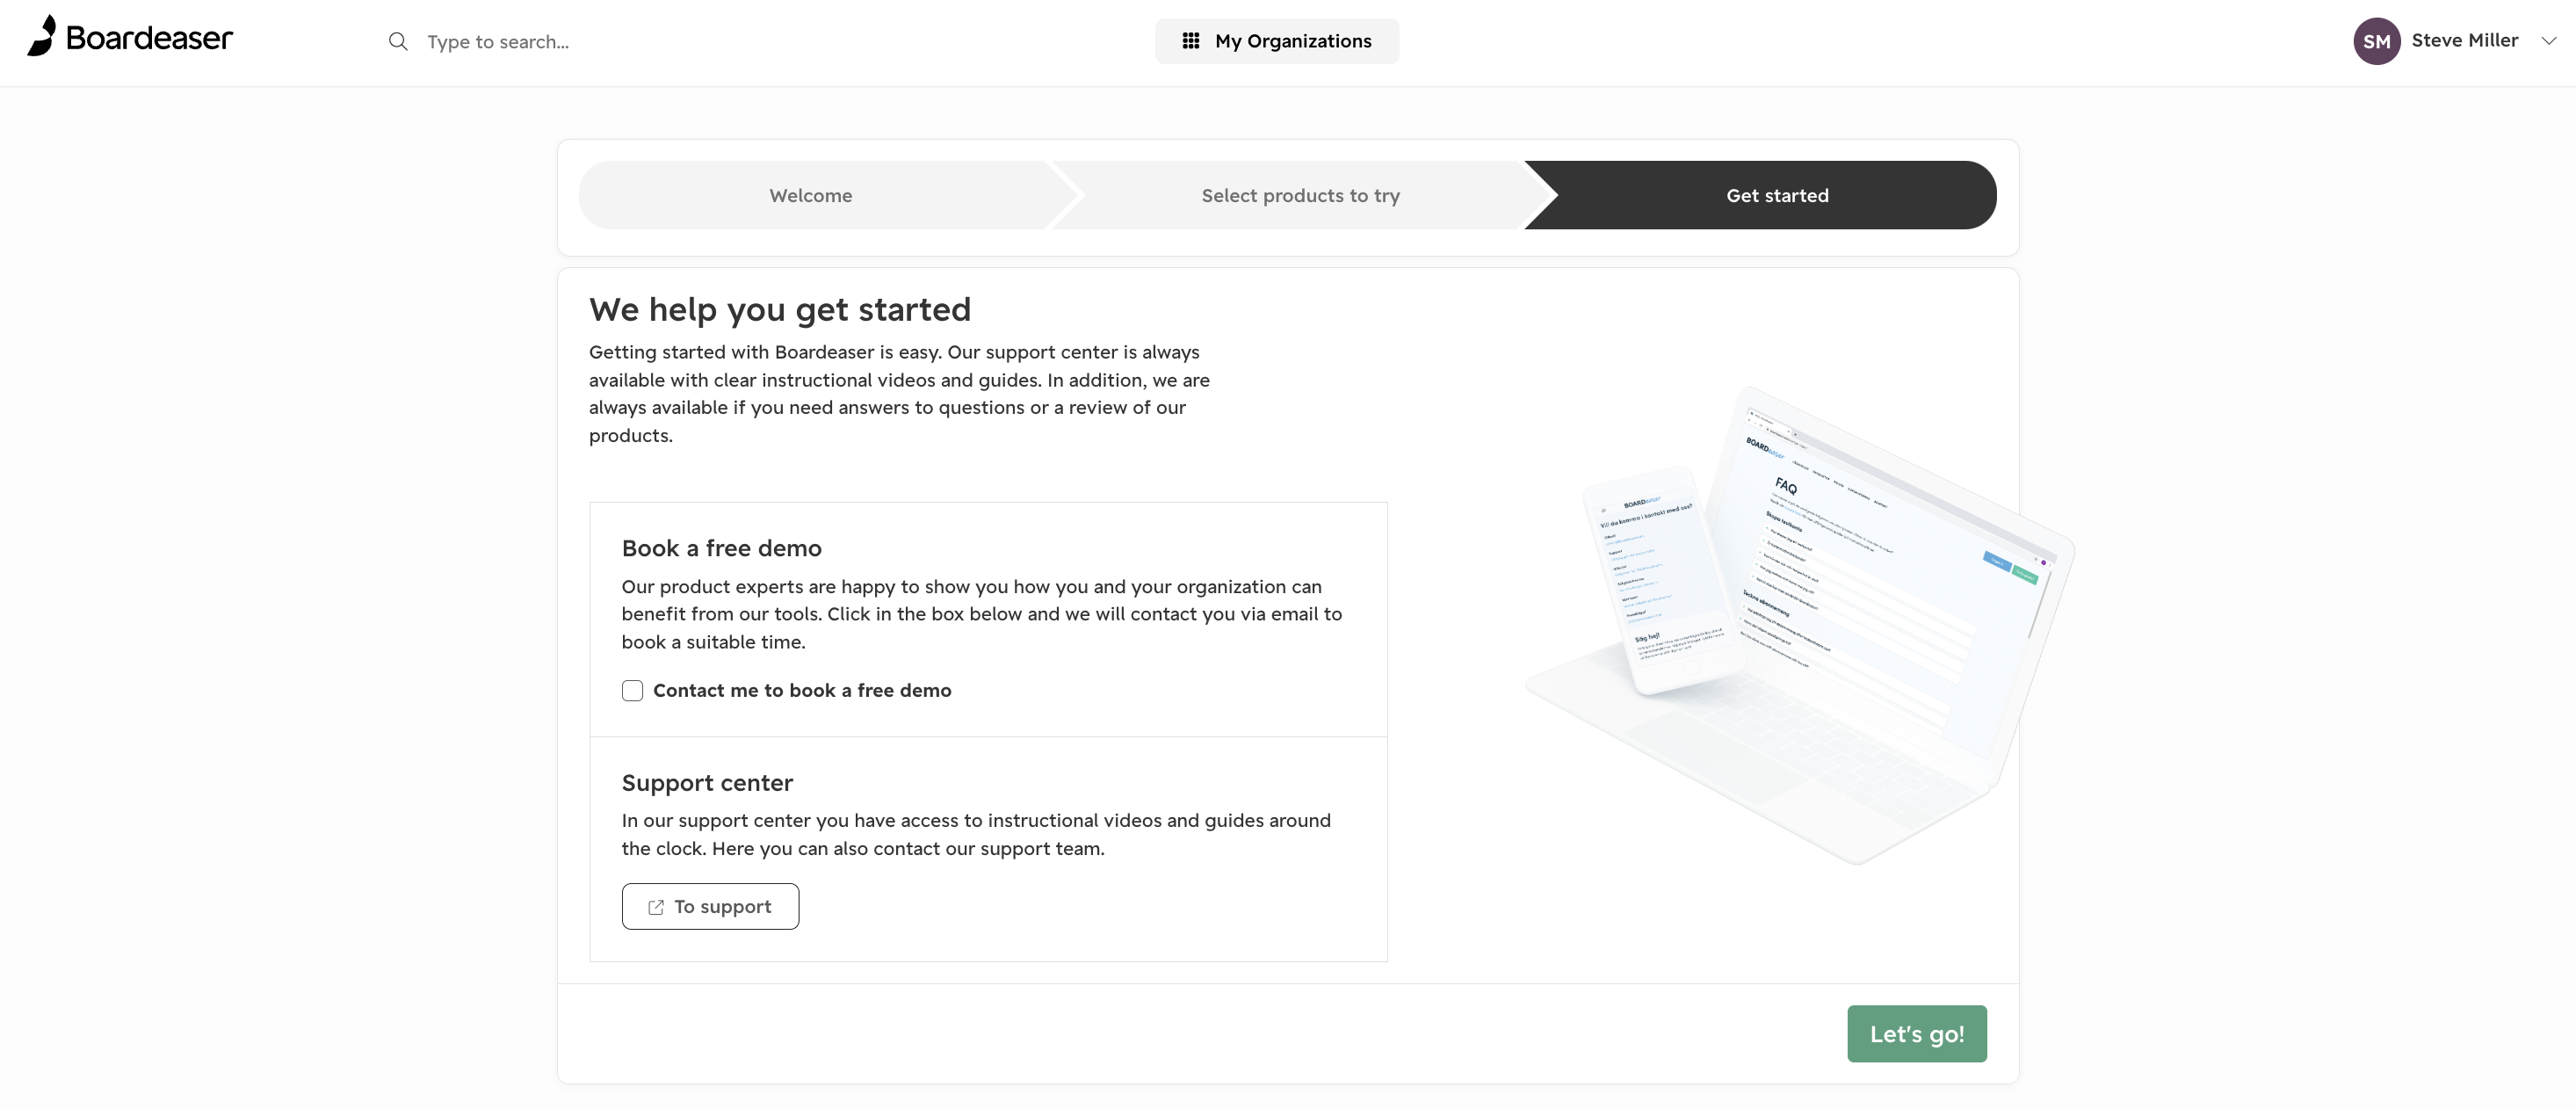Go to the Welcome step

point(811,195)
